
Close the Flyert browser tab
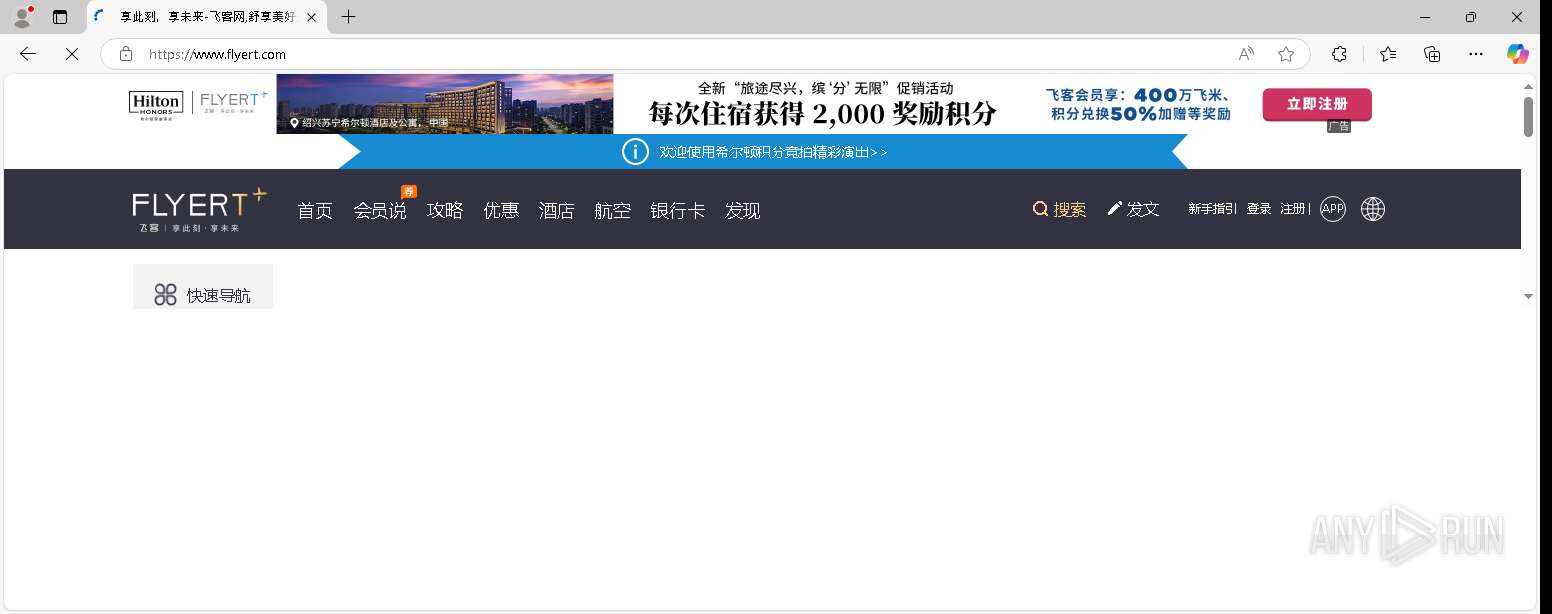point(311,17)
